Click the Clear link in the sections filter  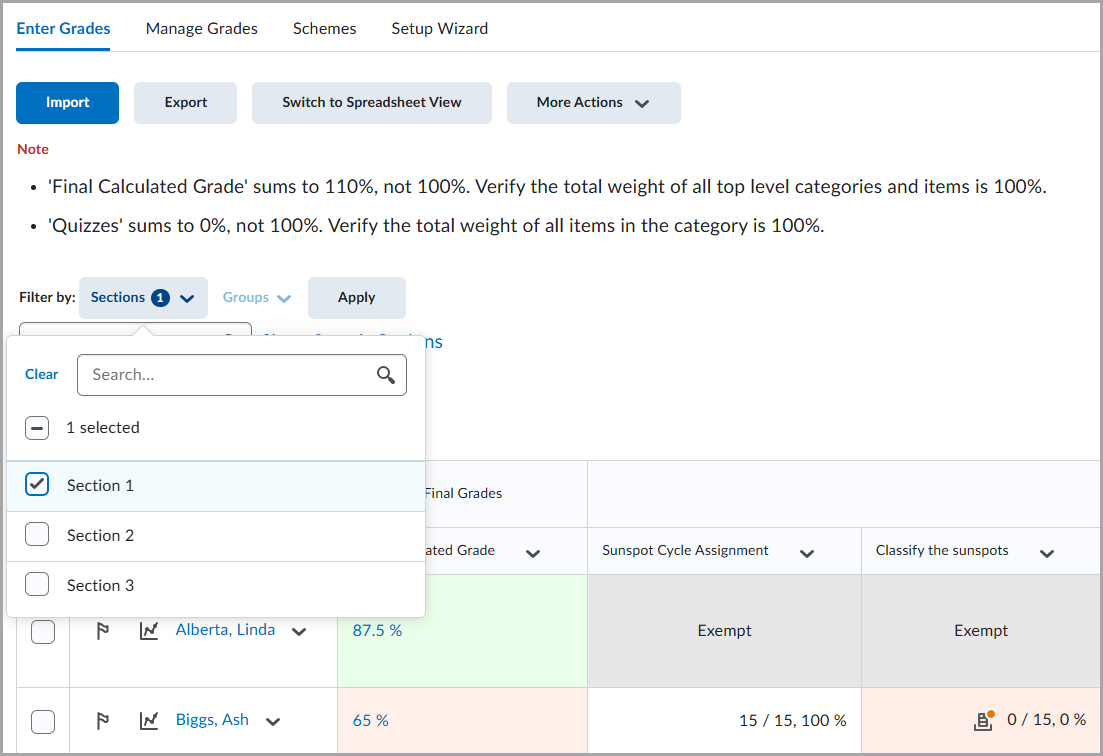(x=41, y=374)
